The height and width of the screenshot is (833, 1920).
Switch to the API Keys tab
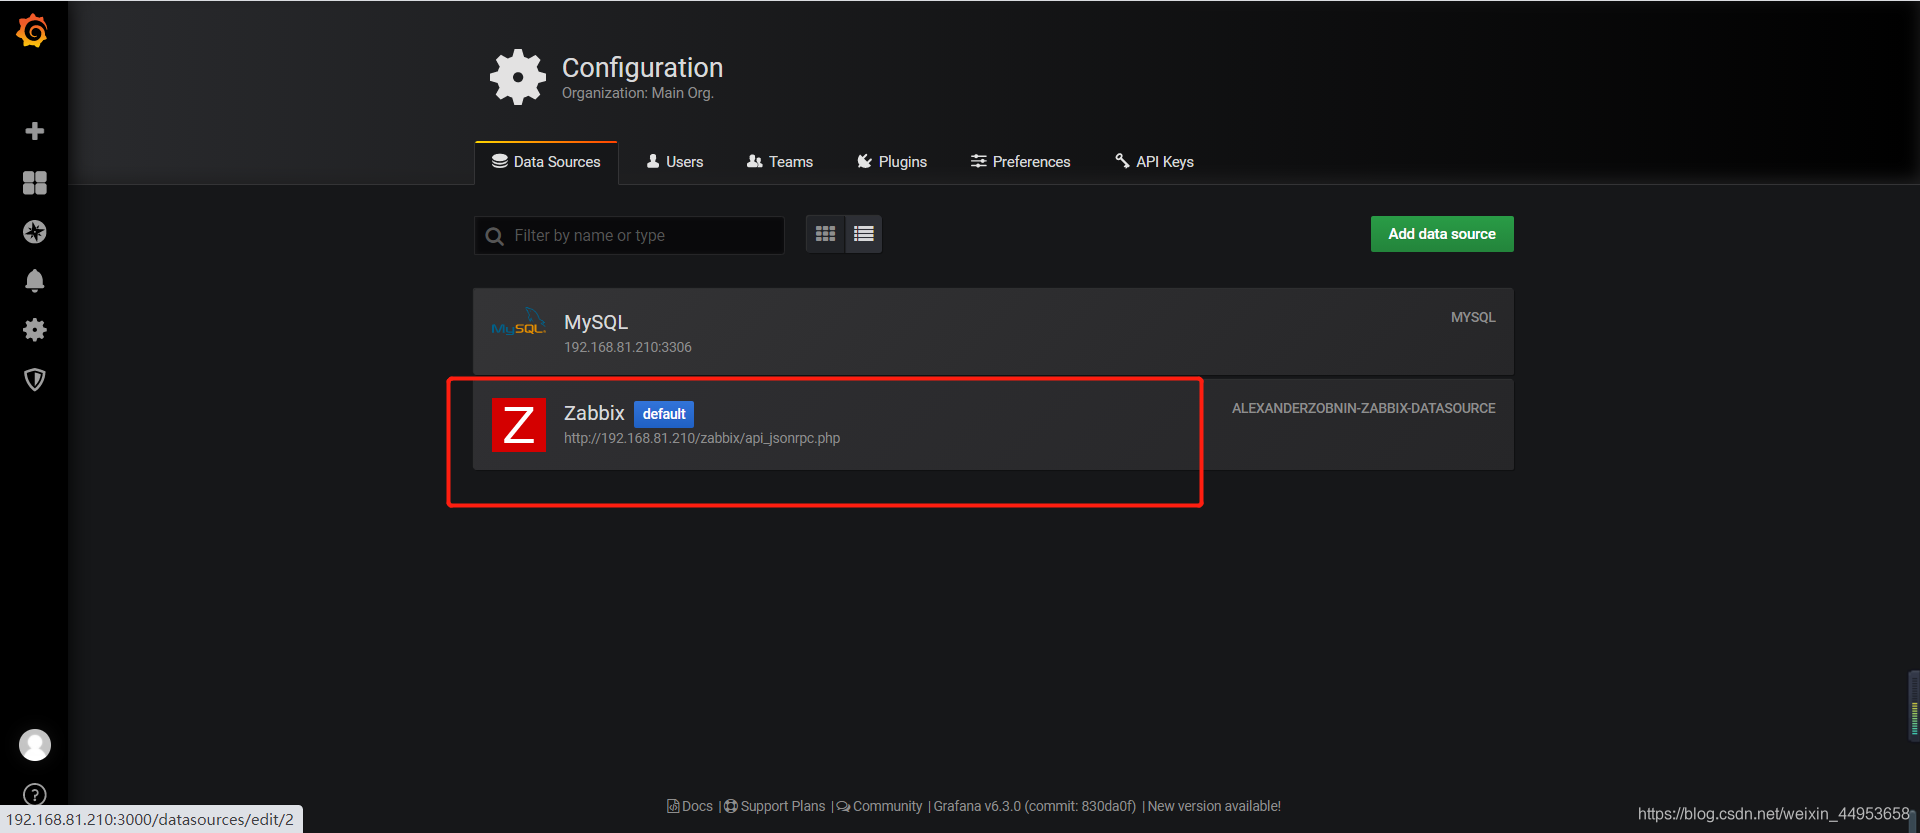[1154, 162]
